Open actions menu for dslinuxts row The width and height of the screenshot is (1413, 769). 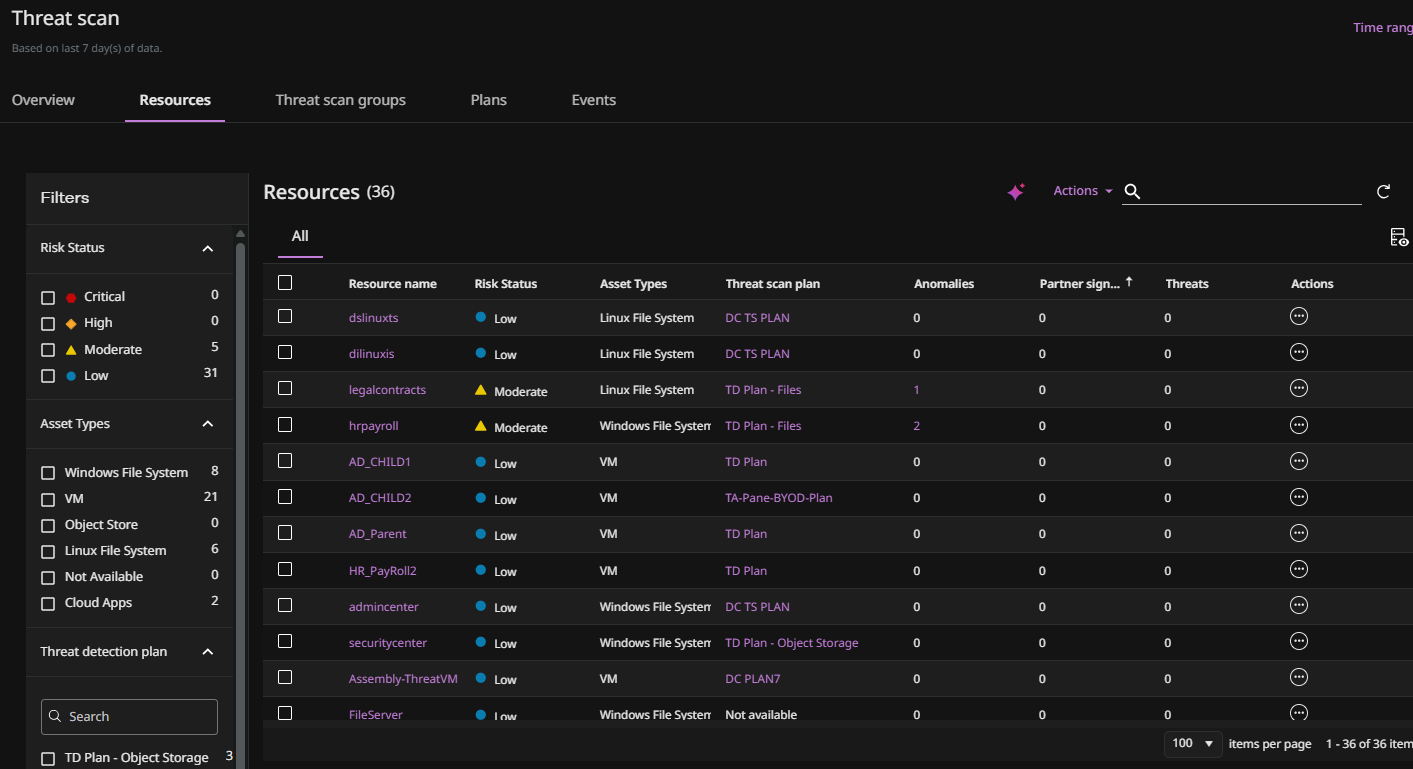coord(1299,317)
